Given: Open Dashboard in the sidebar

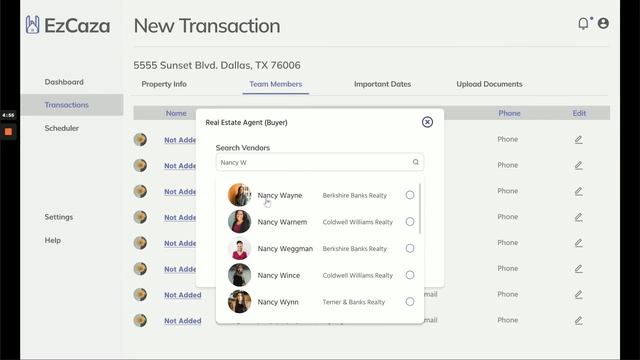Looking at the screenshot, I should (64, 82).
